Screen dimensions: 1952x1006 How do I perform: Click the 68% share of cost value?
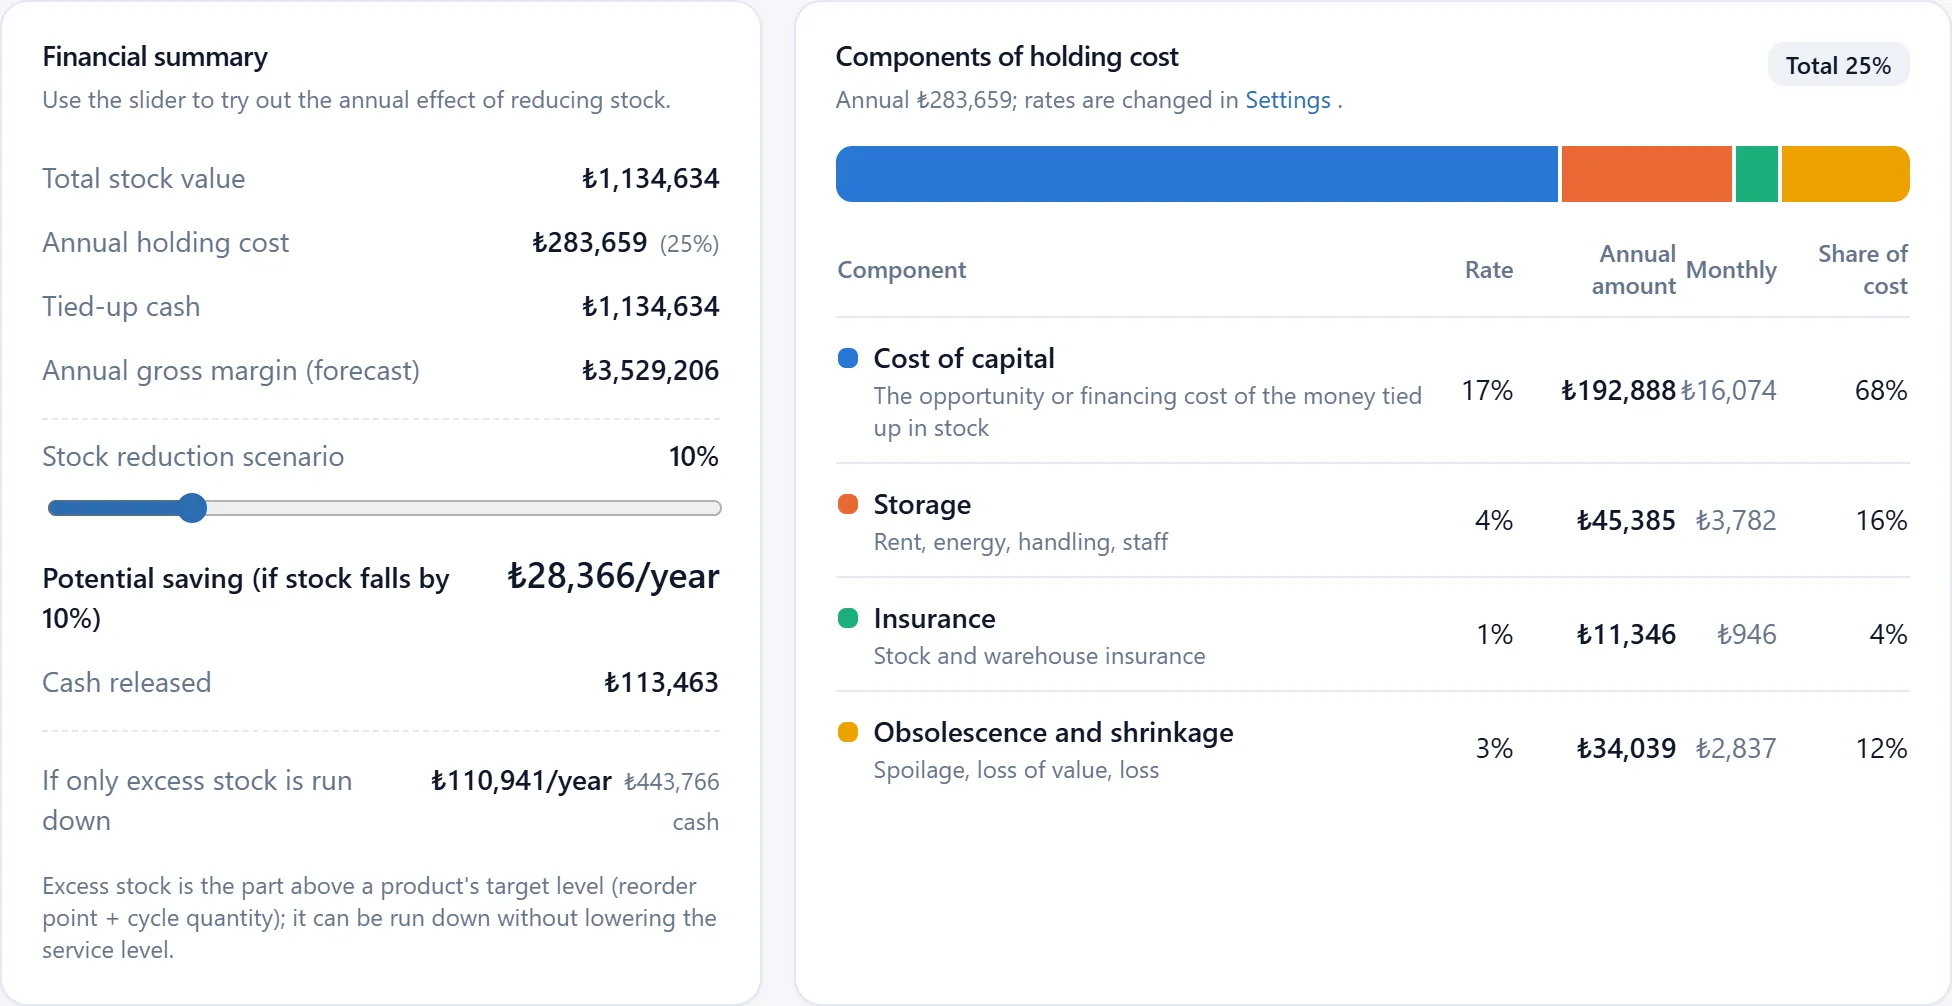[x=1881, y=390]
